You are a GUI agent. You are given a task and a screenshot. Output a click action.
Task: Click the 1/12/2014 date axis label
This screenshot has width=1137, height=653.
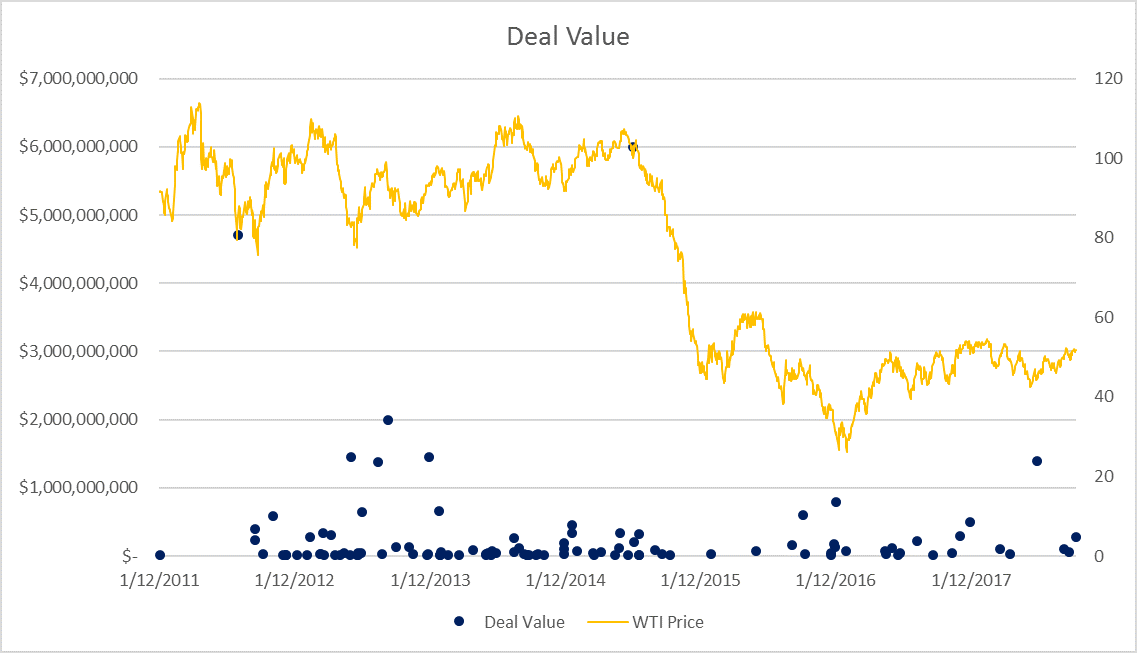pyautogui.click(x=565, y=580)
